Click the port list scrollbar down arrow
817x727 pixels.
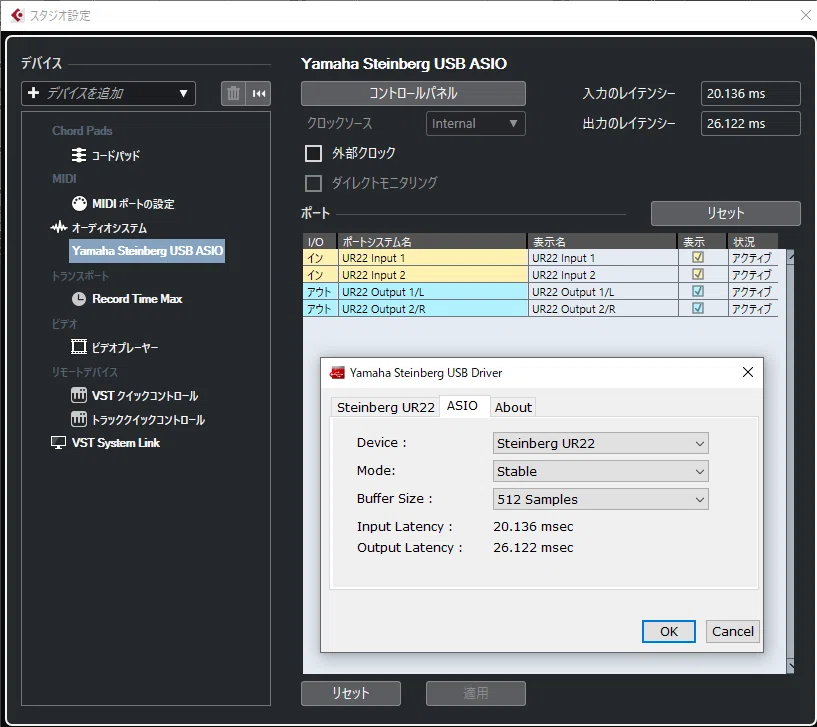click(790, 667)
